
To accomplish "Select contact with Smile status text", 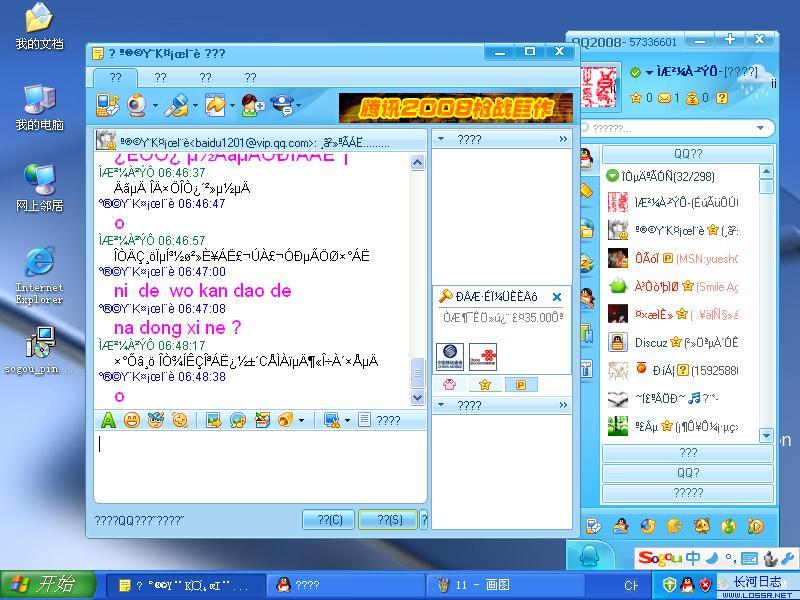I will 681,286.
